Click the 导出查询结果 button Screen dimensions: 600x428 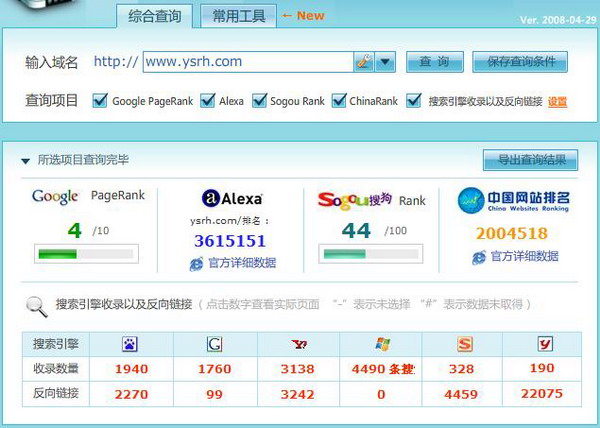[530, 160]
